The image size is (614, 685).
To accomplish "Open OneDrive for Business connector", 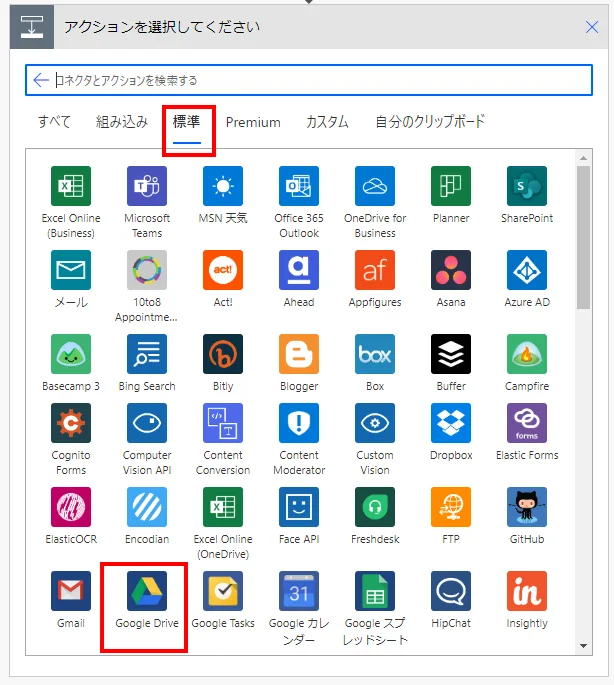I will pos(375,186).
